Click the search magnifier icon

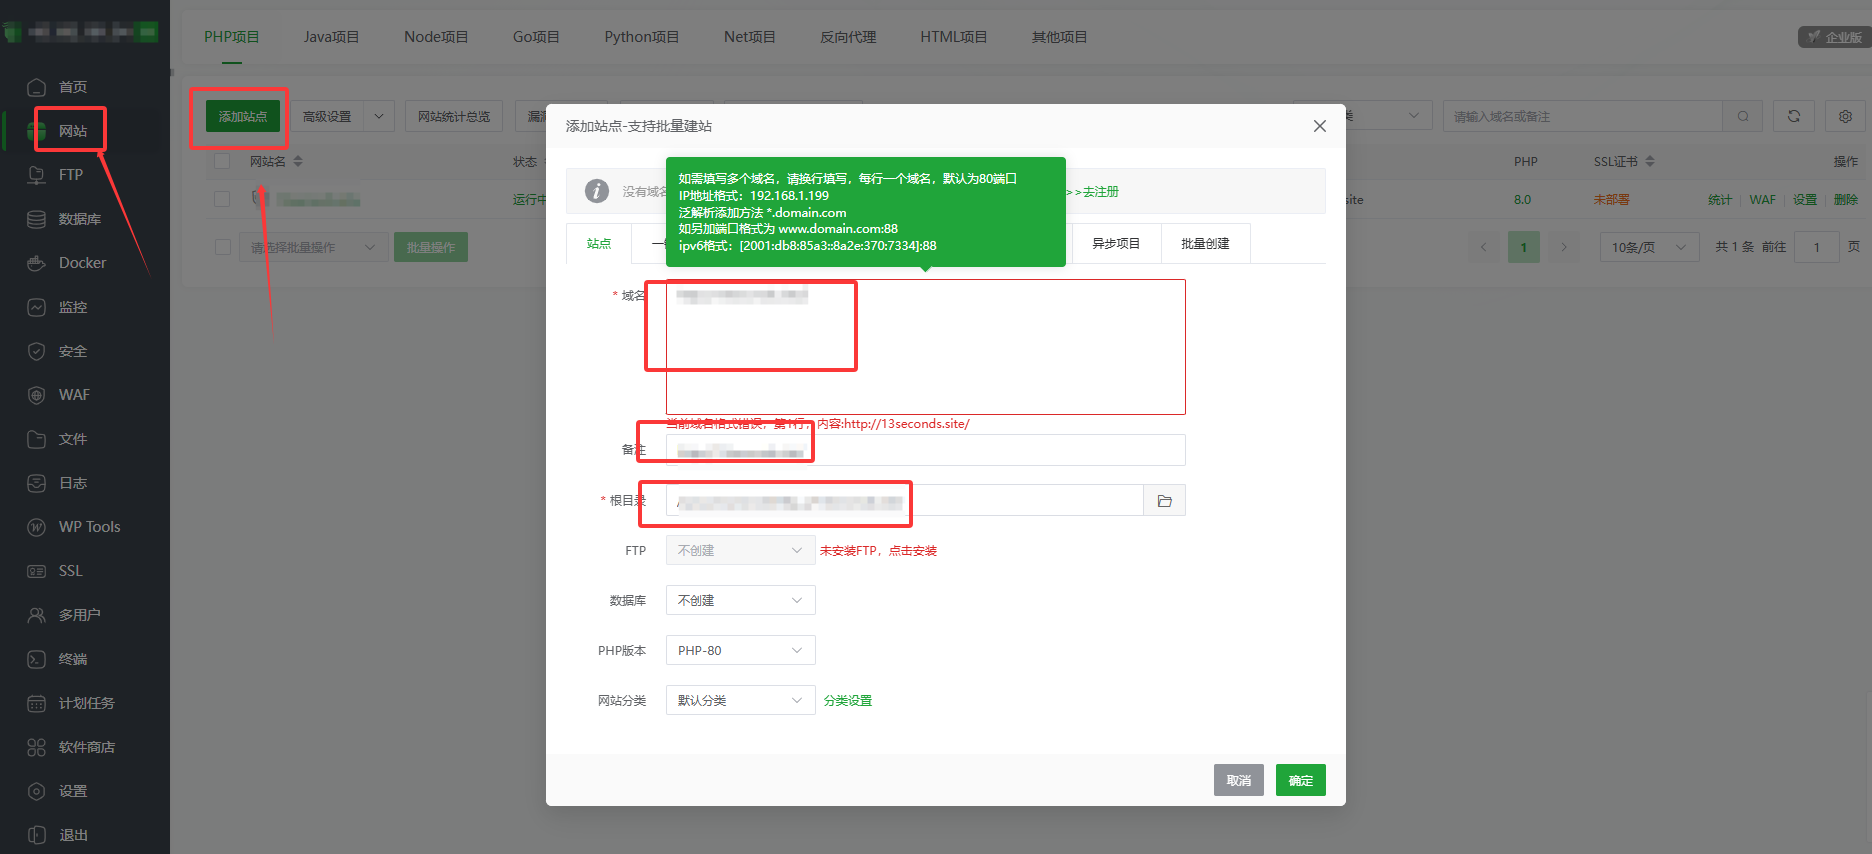pyautogui.click(x=1743, y=116)
